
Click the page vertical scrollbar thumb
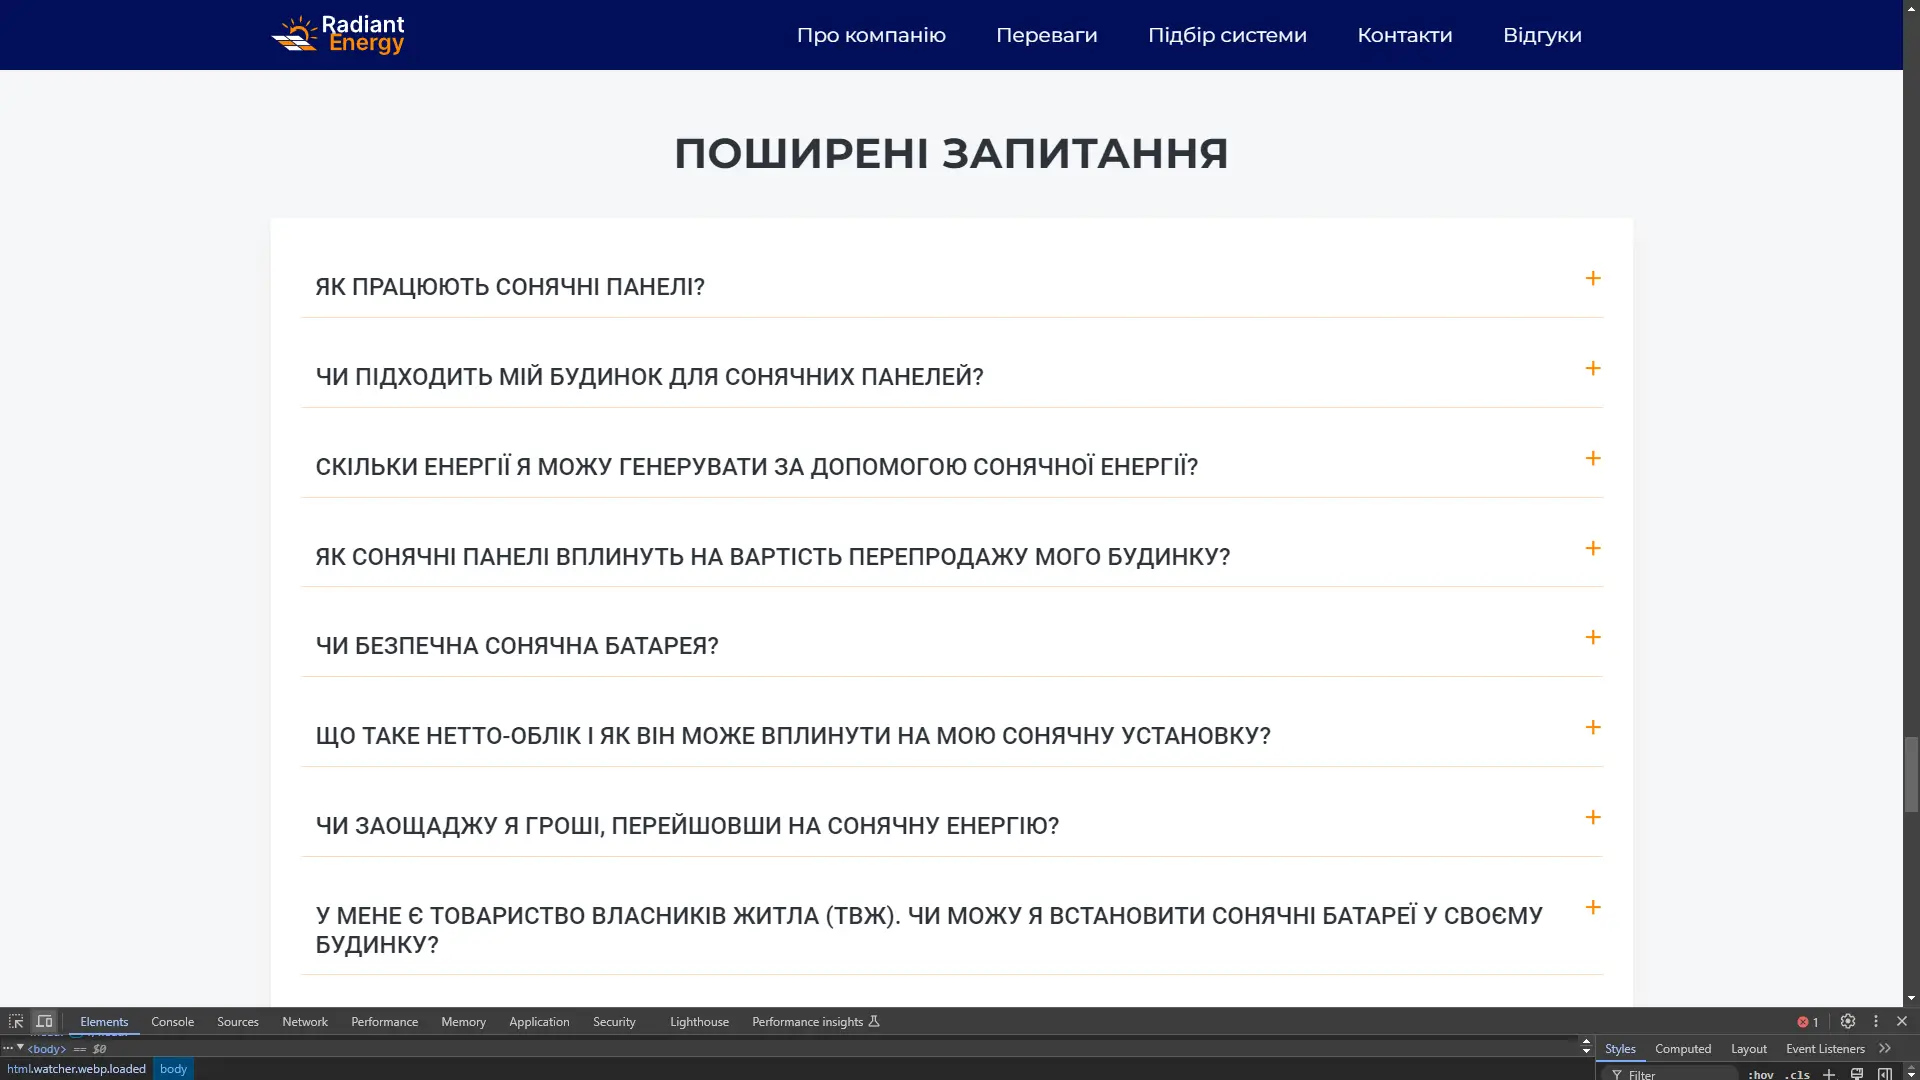[x=1911, y=775]
